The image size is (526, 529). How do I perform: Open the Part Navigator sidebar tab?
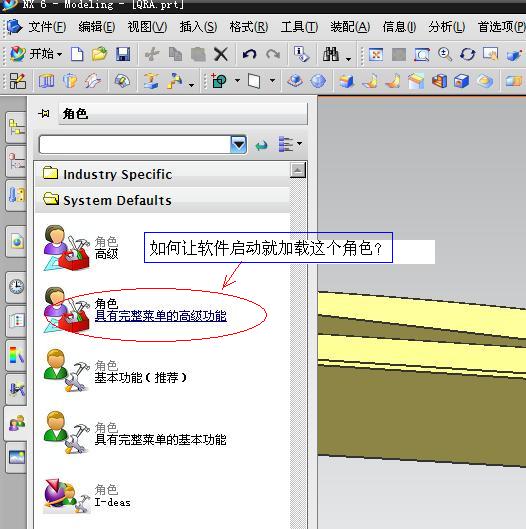point(17,162)
